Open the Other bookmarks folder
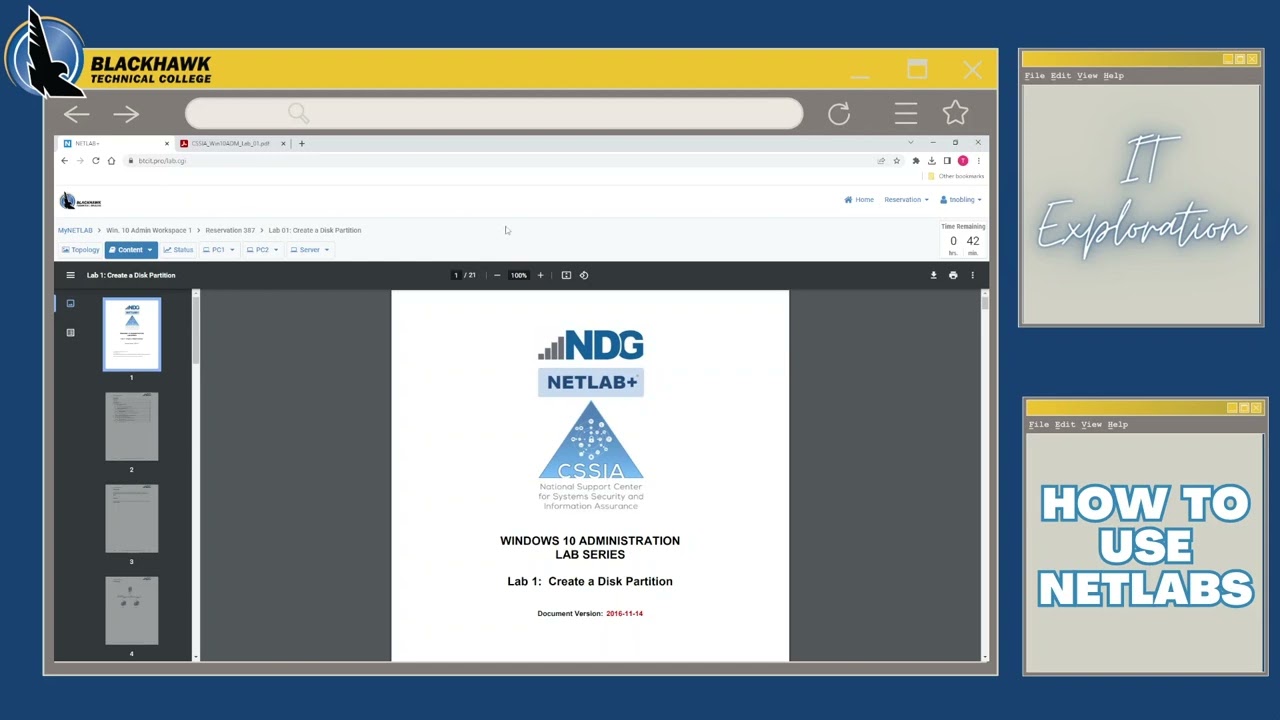The width and height of the screenshot is (1280, 720). click(956, 176)
